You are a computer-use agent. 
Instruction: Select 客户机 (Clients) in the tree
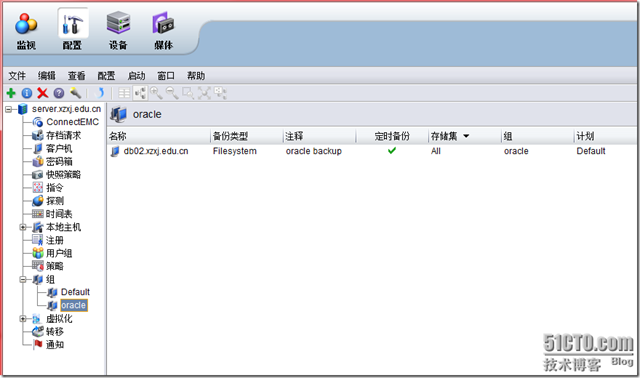click(59, 148)
